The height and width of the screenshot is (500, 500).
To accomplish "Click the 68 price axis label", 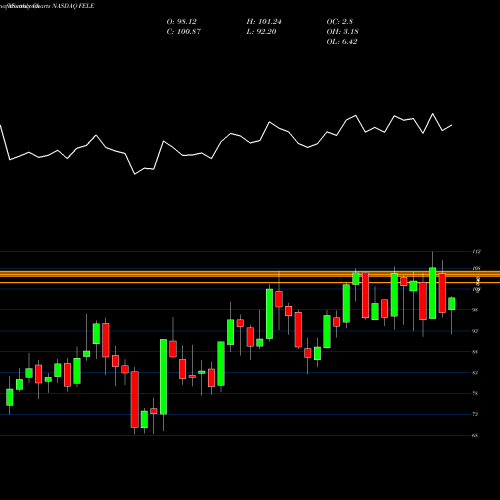I will tap(475, 435).
